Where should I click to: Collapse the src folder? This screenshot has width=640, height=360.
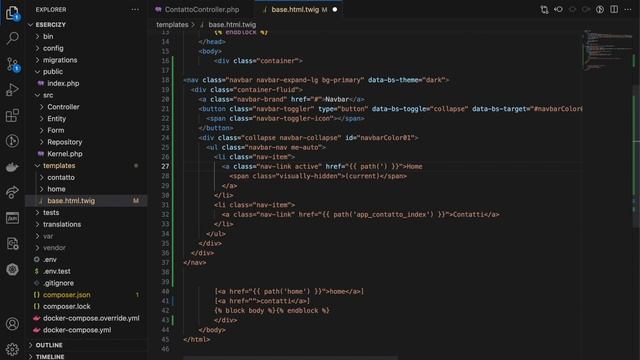pyautogui.click(x=48, y=95)
